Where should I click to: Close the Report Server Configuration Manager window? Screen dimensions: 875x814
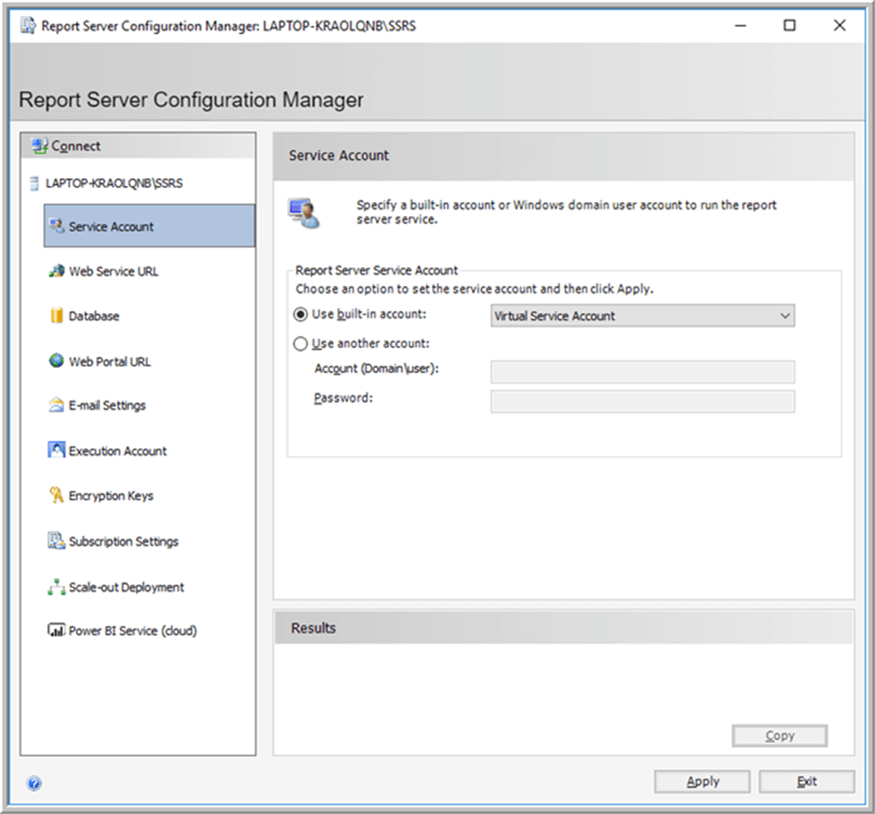click(x=839, y=26)
